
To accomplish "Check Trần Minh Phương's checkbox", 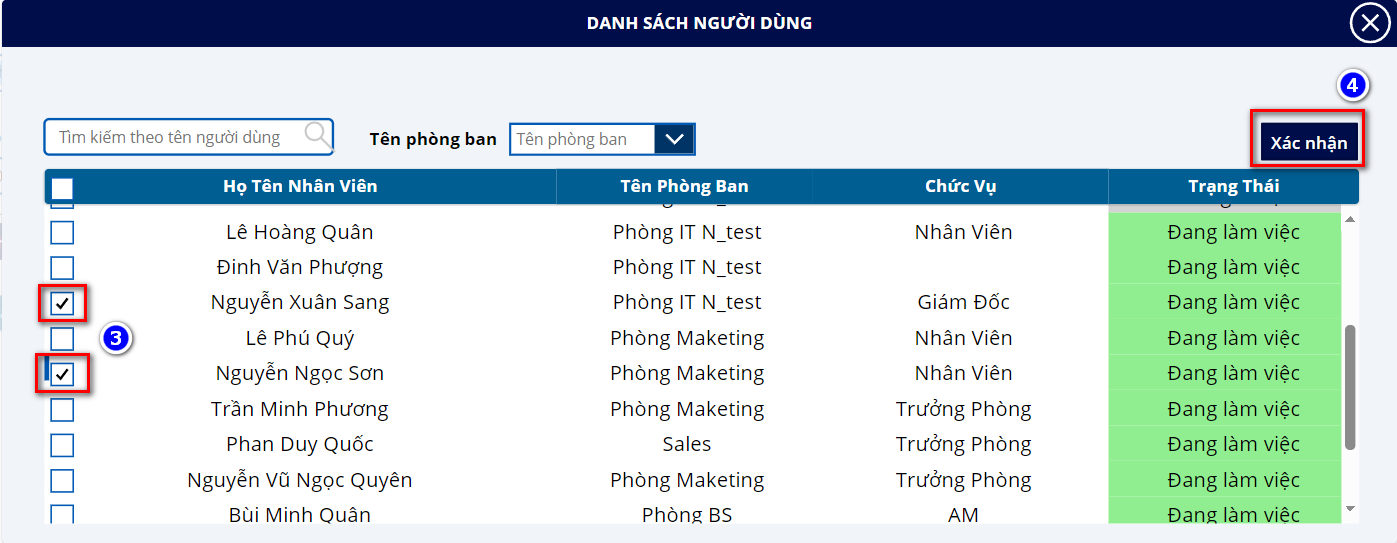I will point(62,410).
